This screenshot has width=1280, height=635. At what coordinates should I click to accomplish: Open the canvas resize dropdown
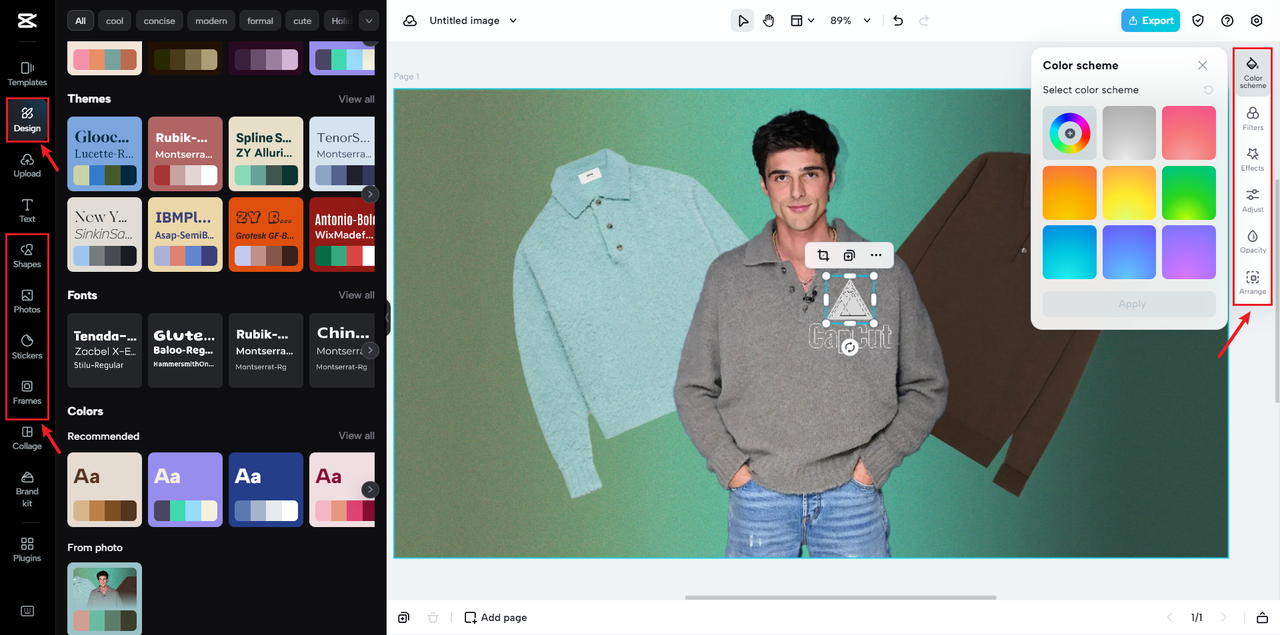[x=802, y=20]
